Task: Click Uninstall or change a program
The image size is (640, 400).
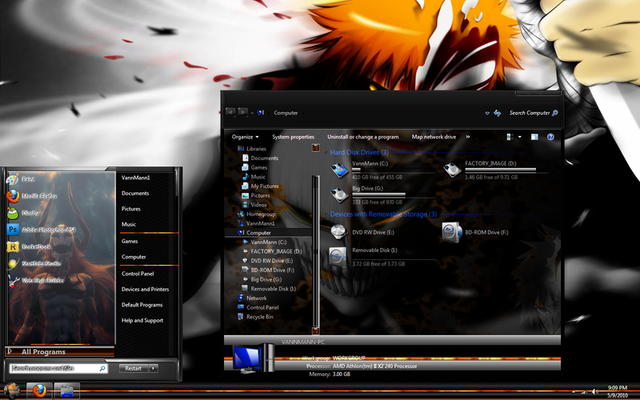Action: pyautogui.click(x=363, y=137)
